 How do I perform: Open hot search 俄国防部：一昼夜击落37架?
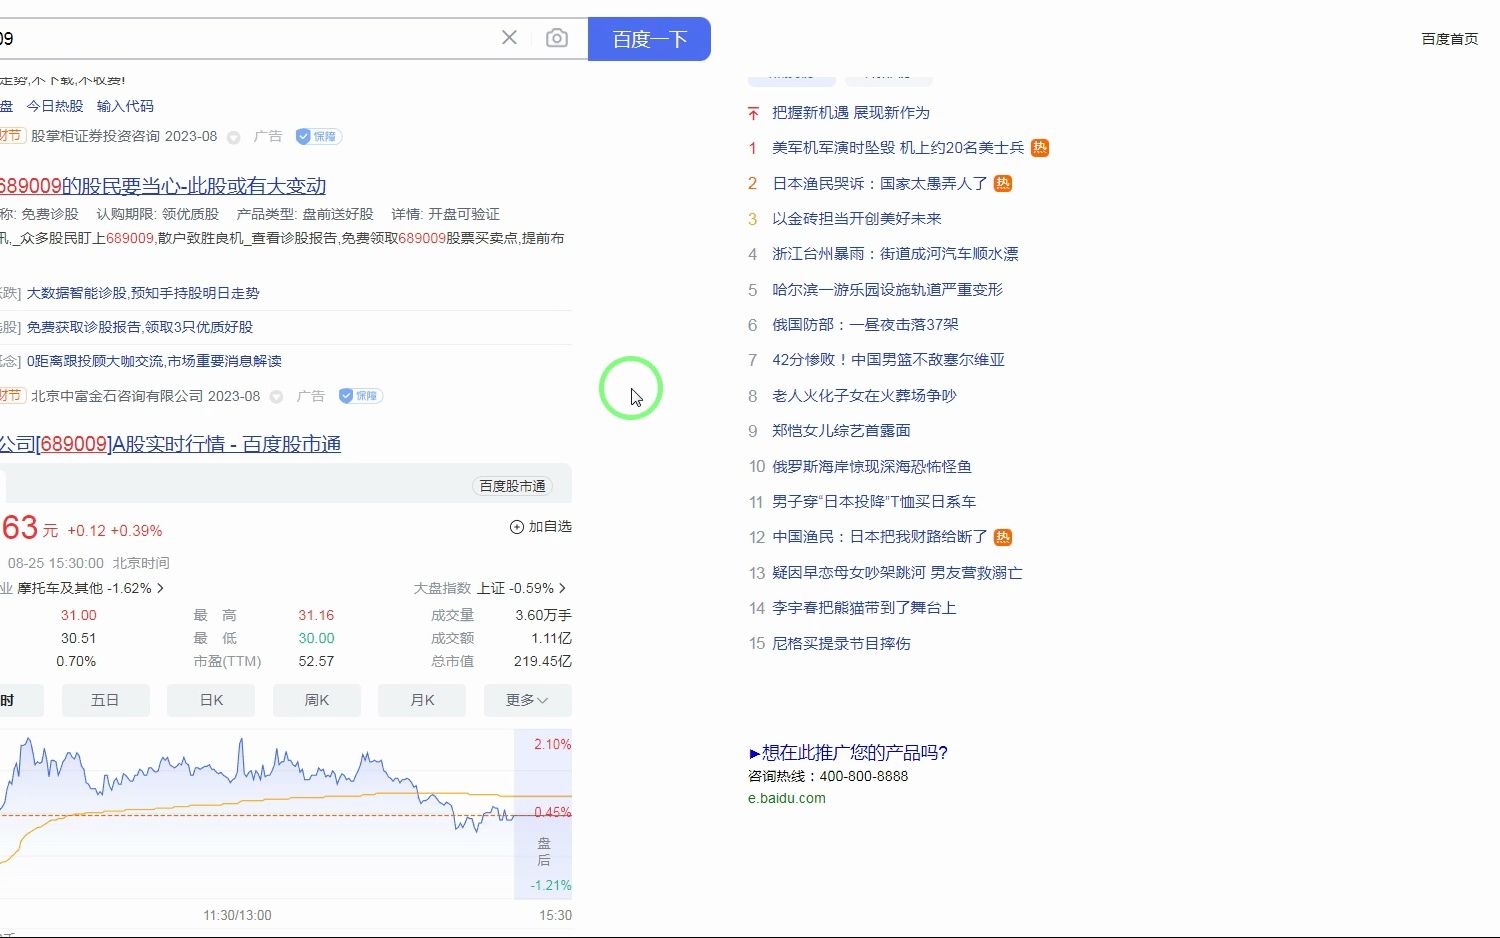coord(865,325)
